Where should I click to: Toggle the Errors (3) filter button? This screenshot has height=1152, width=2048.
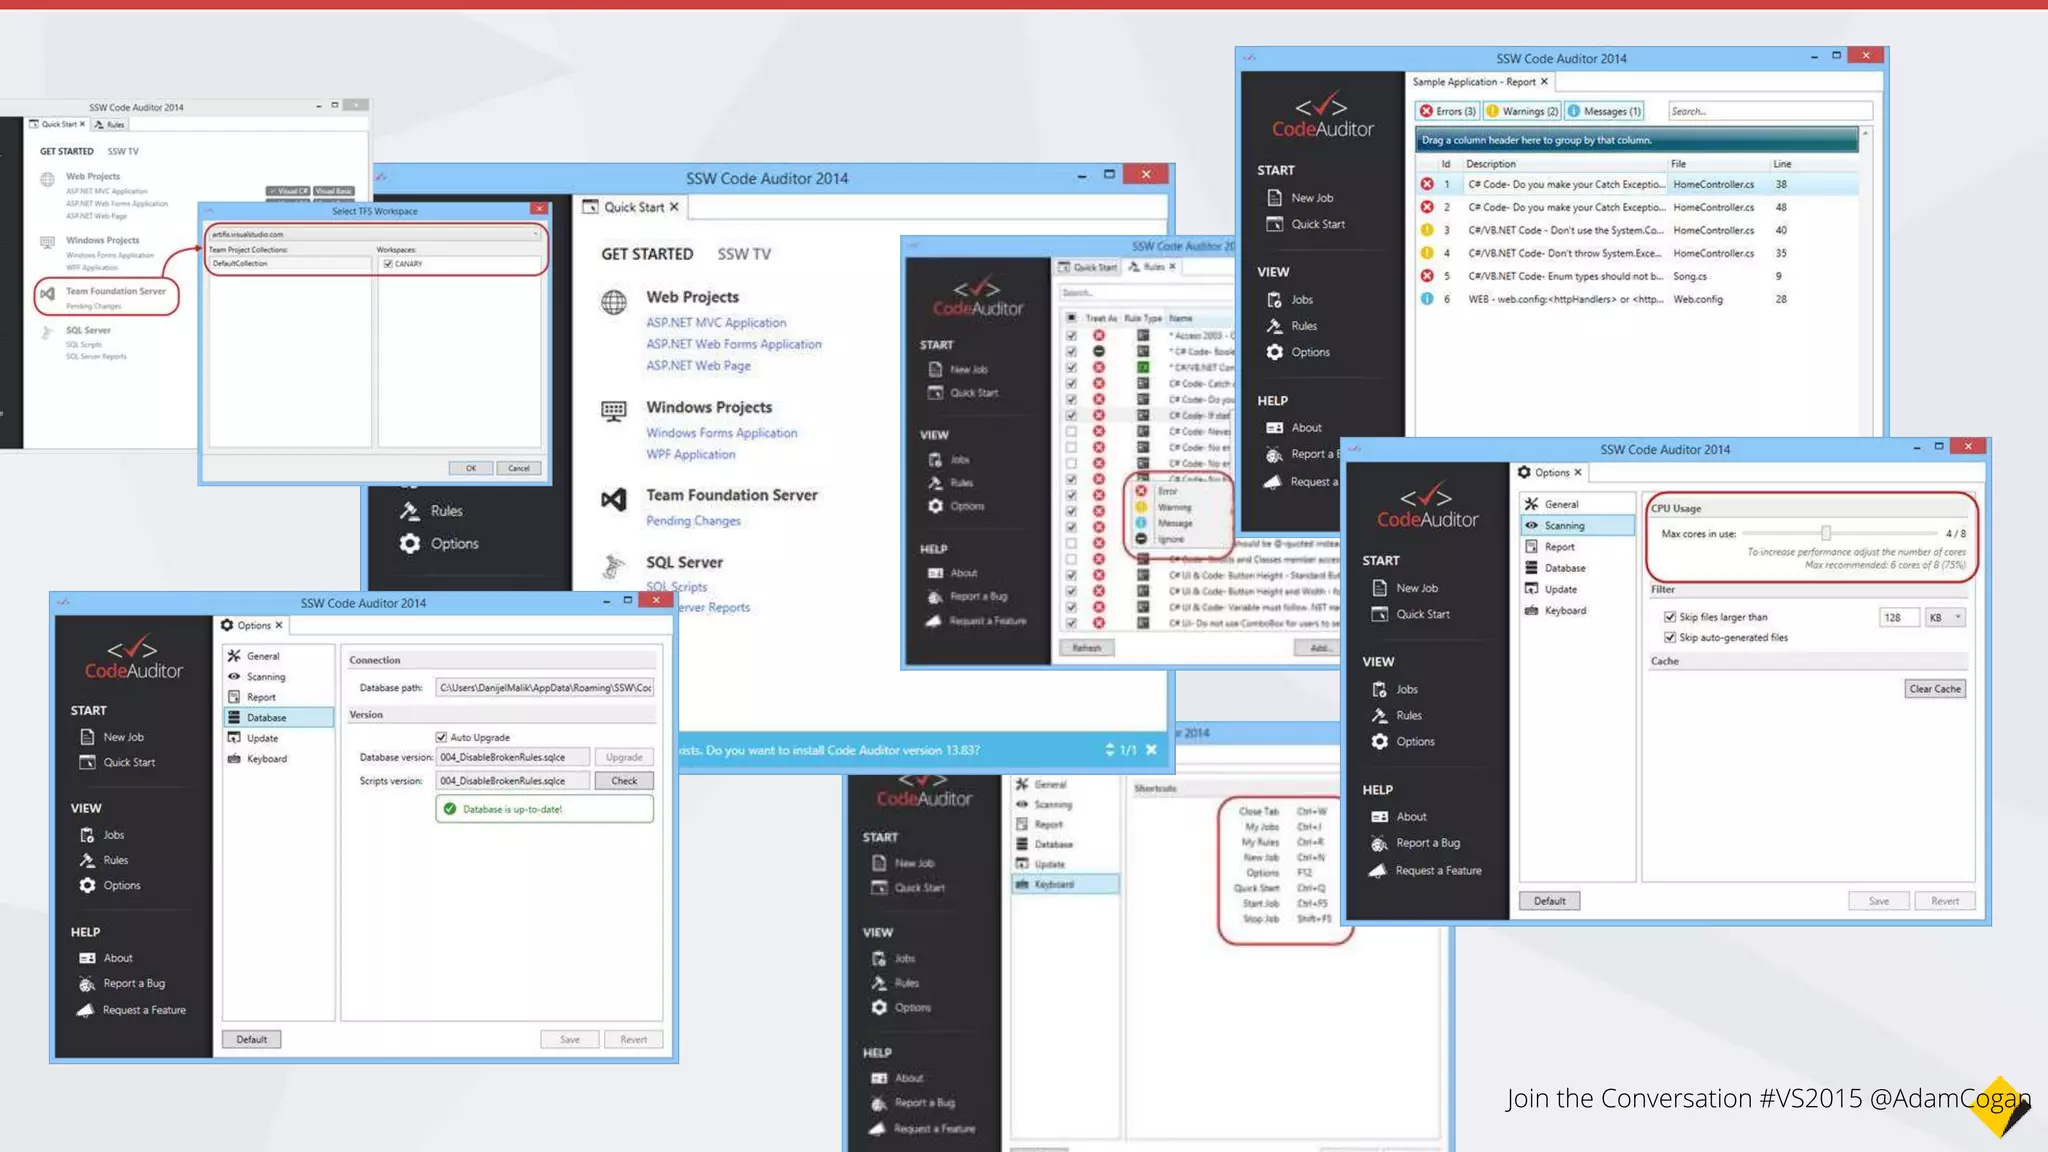tap(1447, 111)
